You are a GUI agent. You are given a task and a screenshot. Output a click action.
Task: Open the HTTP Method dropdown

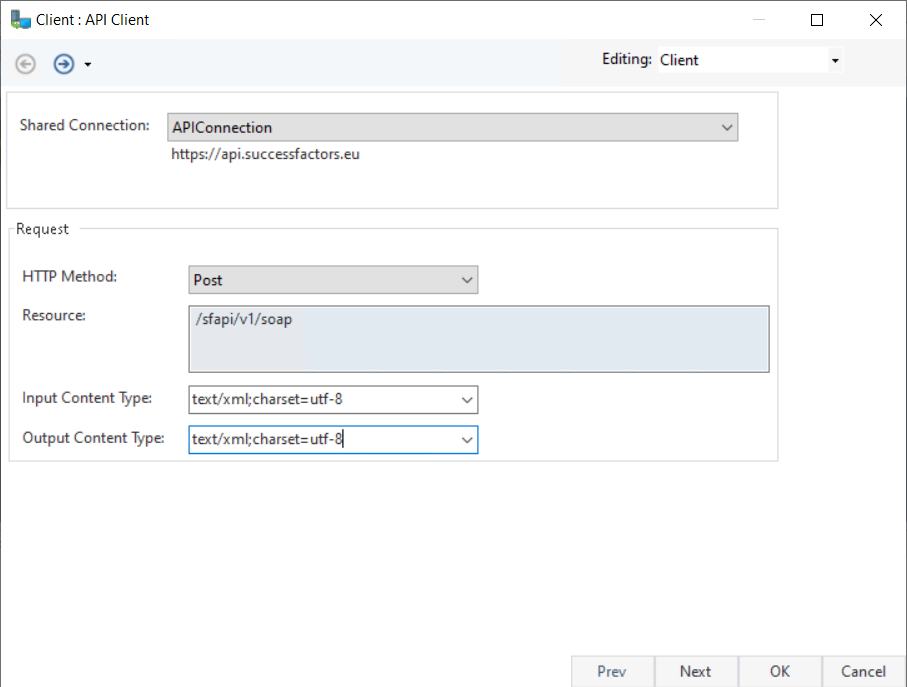pos(467,280)
